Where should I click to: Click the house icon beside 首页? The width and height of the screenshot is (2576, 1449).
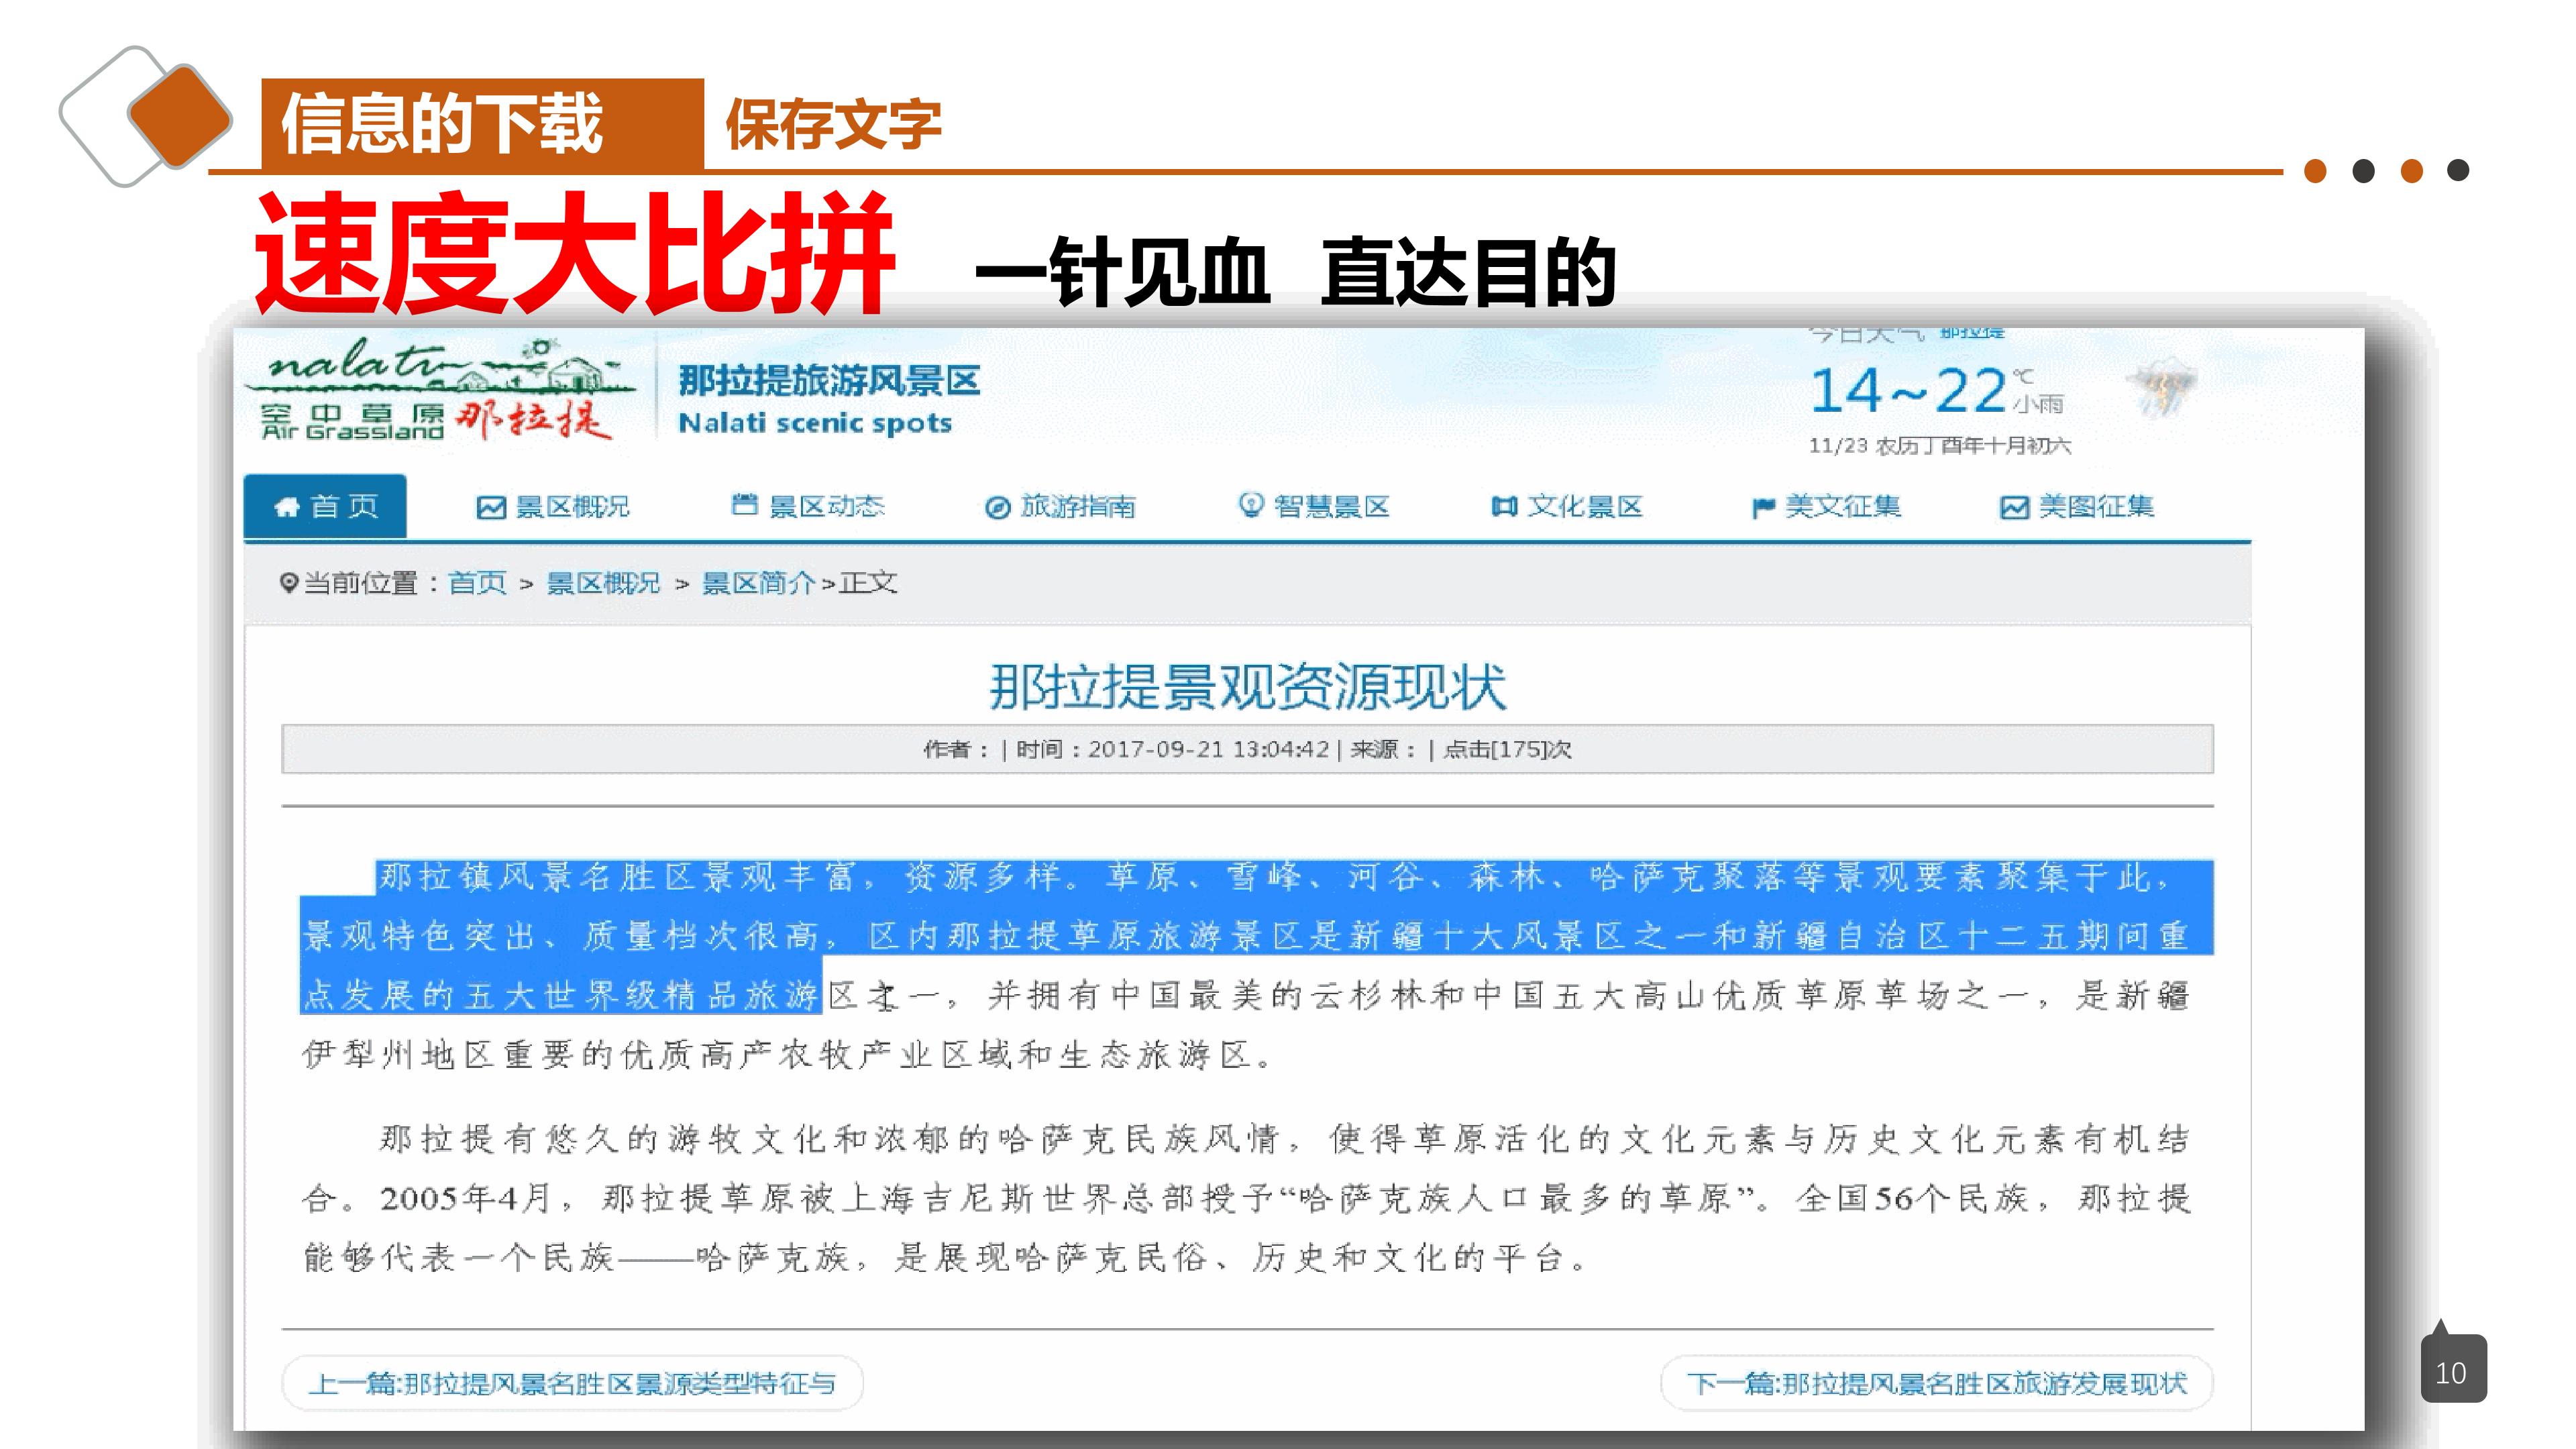[287, 507]
